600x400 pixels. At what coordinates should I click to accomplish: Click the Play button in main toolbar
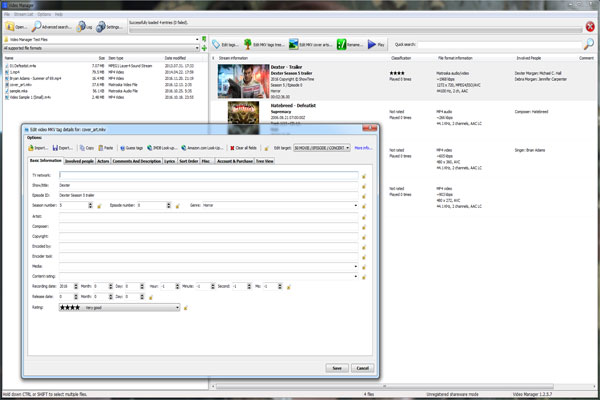pos(375,44)
